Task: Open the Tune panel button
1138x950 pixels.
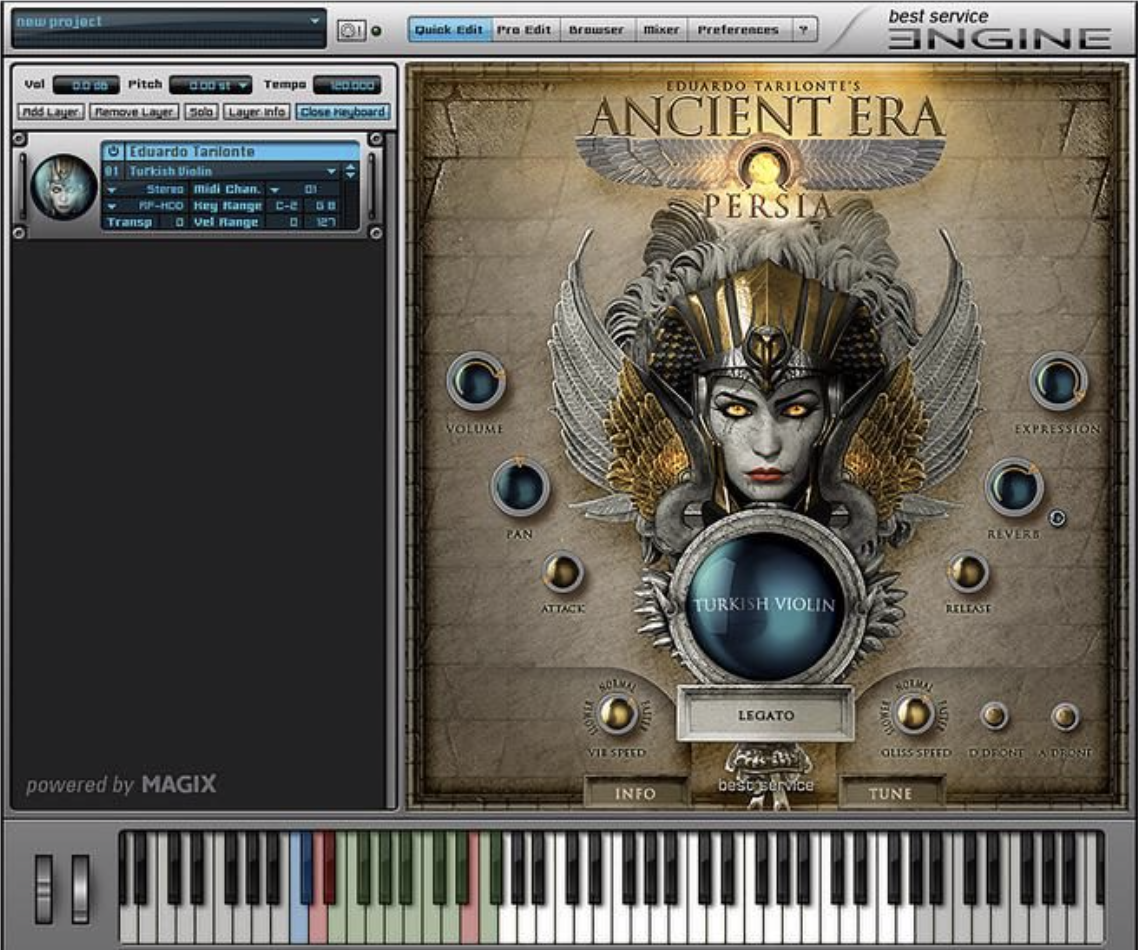Action: tap(891, 793)
